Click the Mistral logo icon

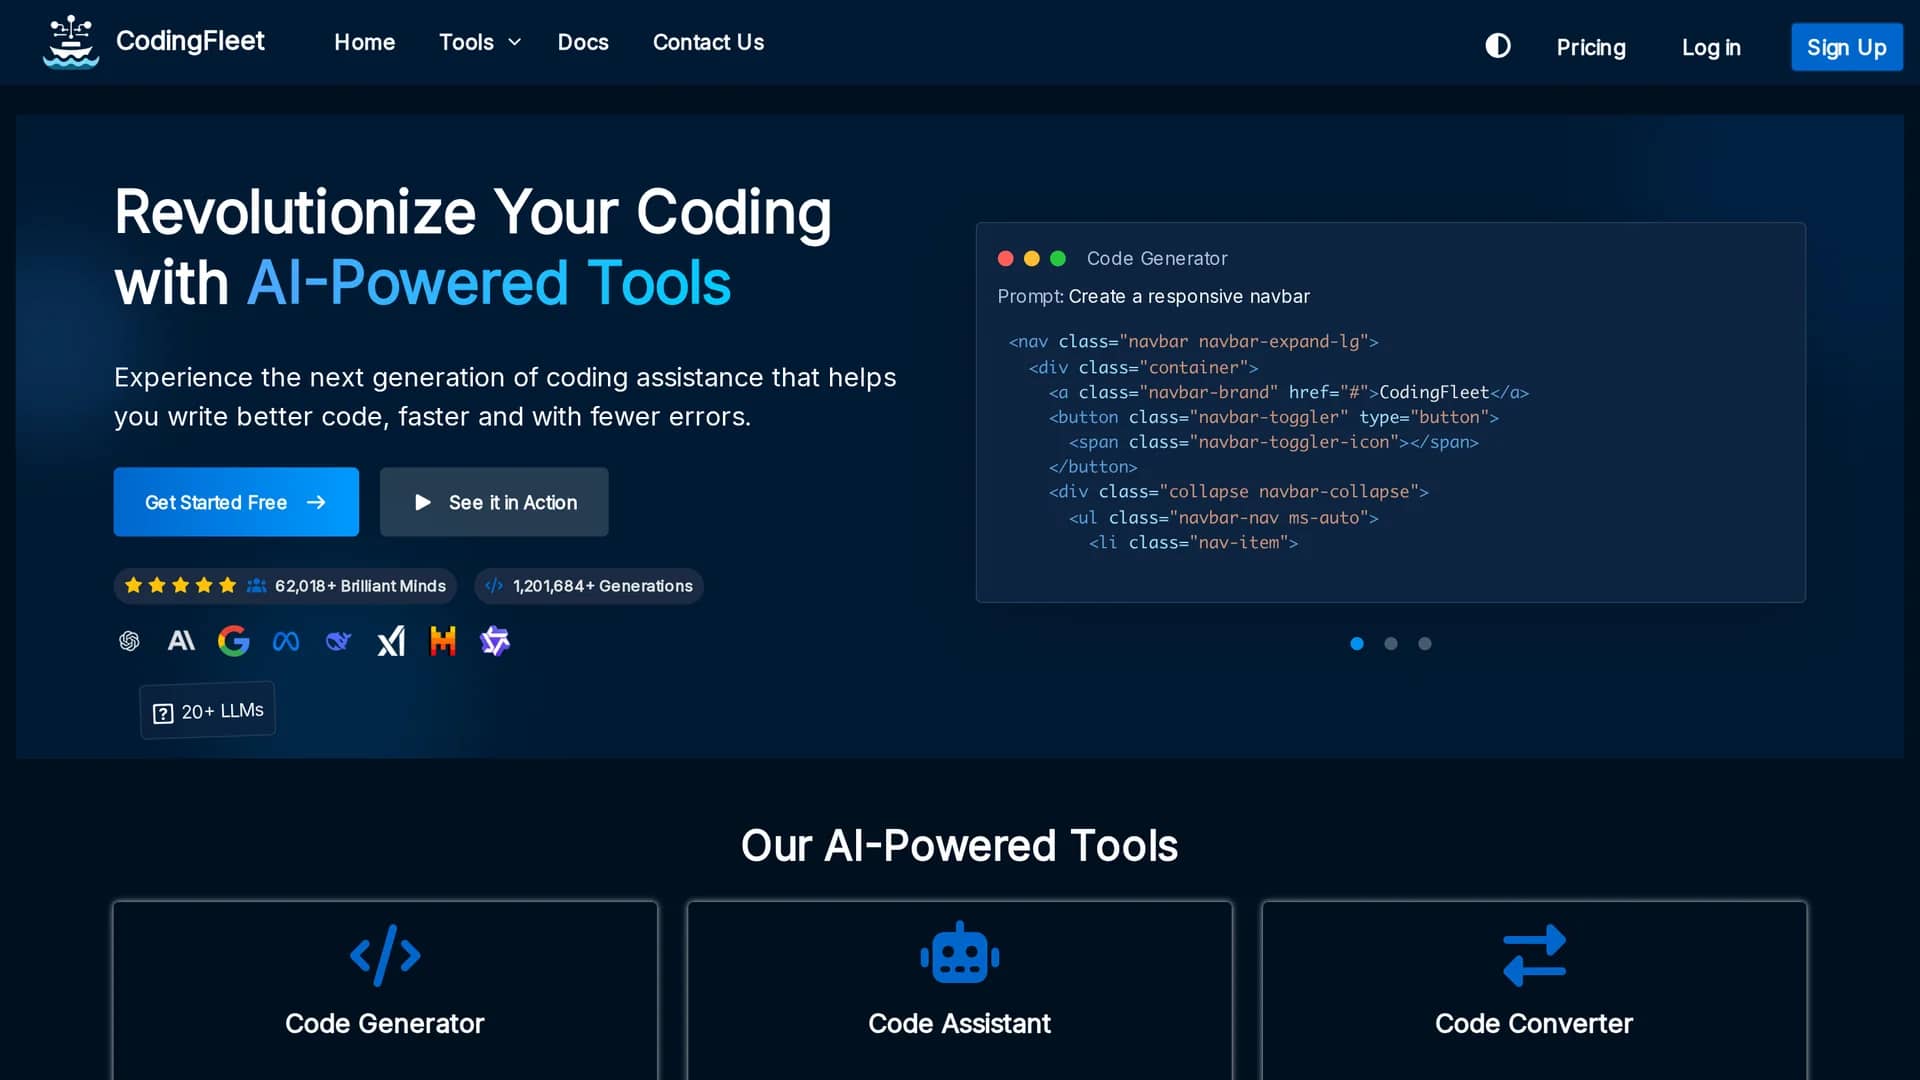tap(443, 641)
